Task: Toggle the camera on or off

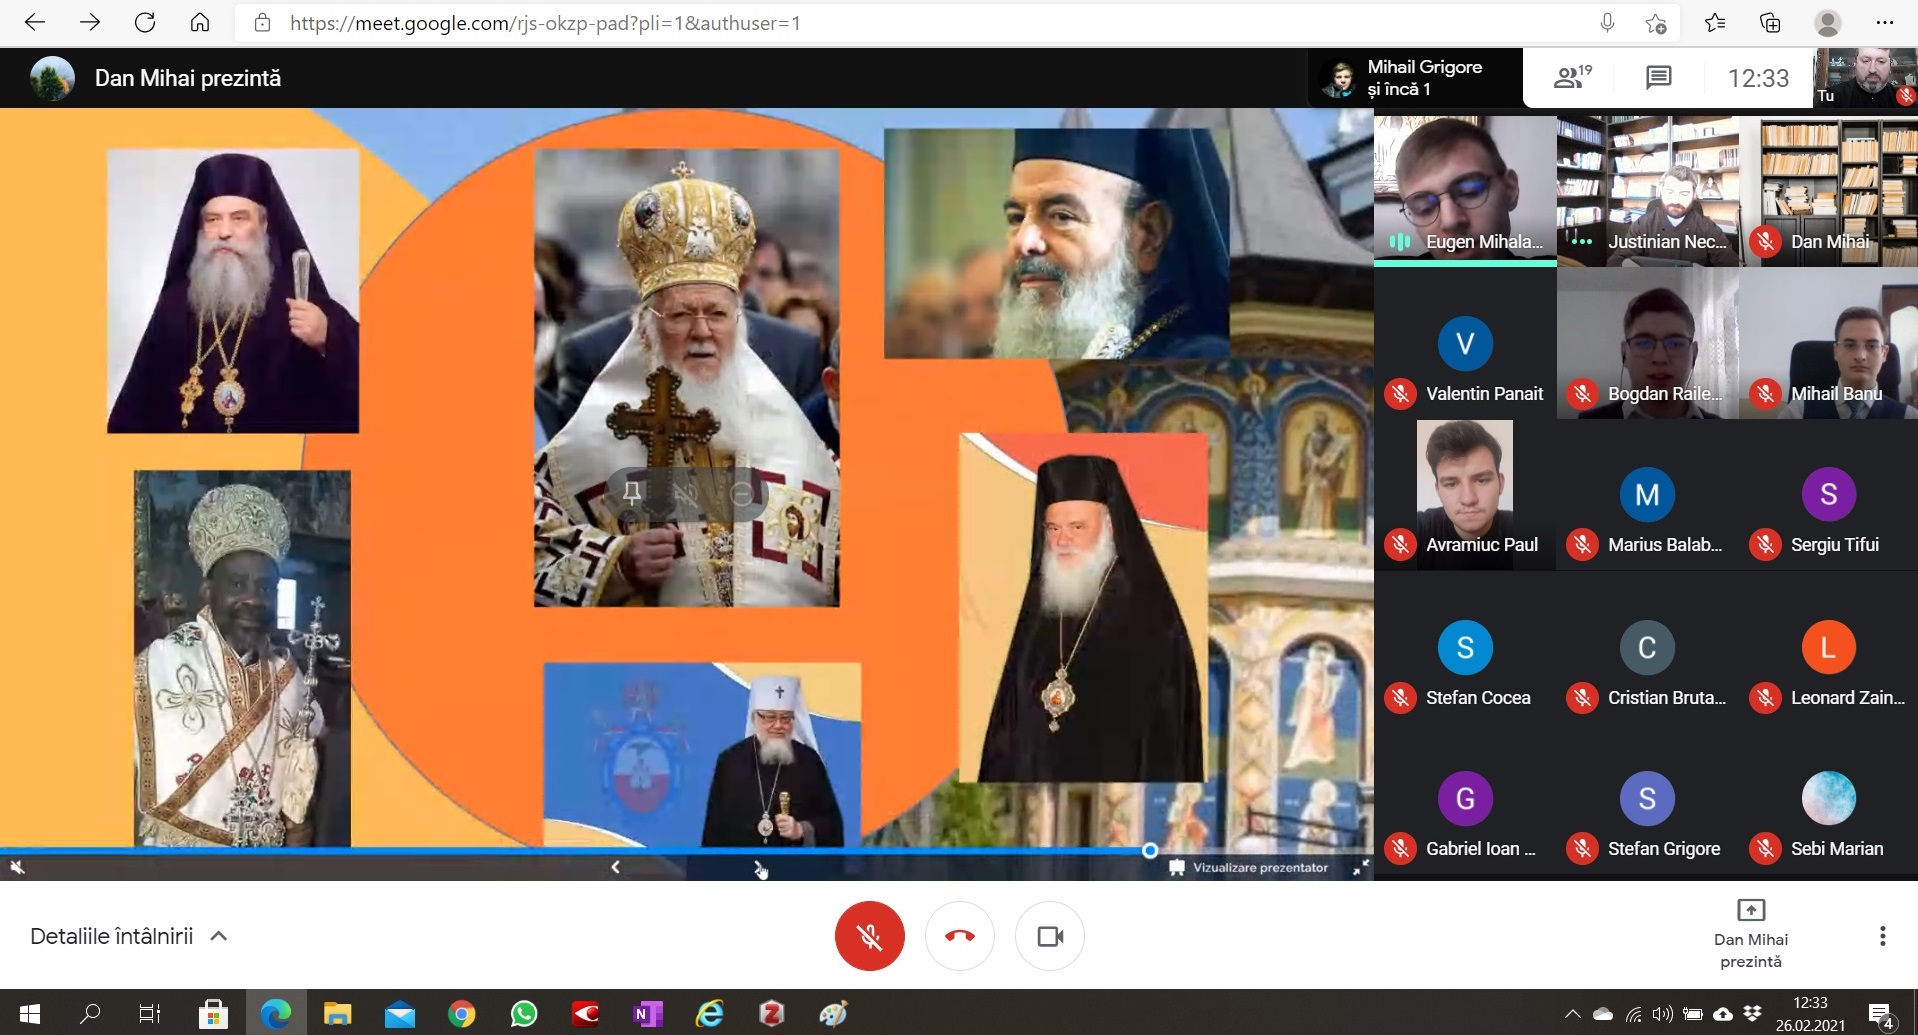Action: click(1049, 936)
